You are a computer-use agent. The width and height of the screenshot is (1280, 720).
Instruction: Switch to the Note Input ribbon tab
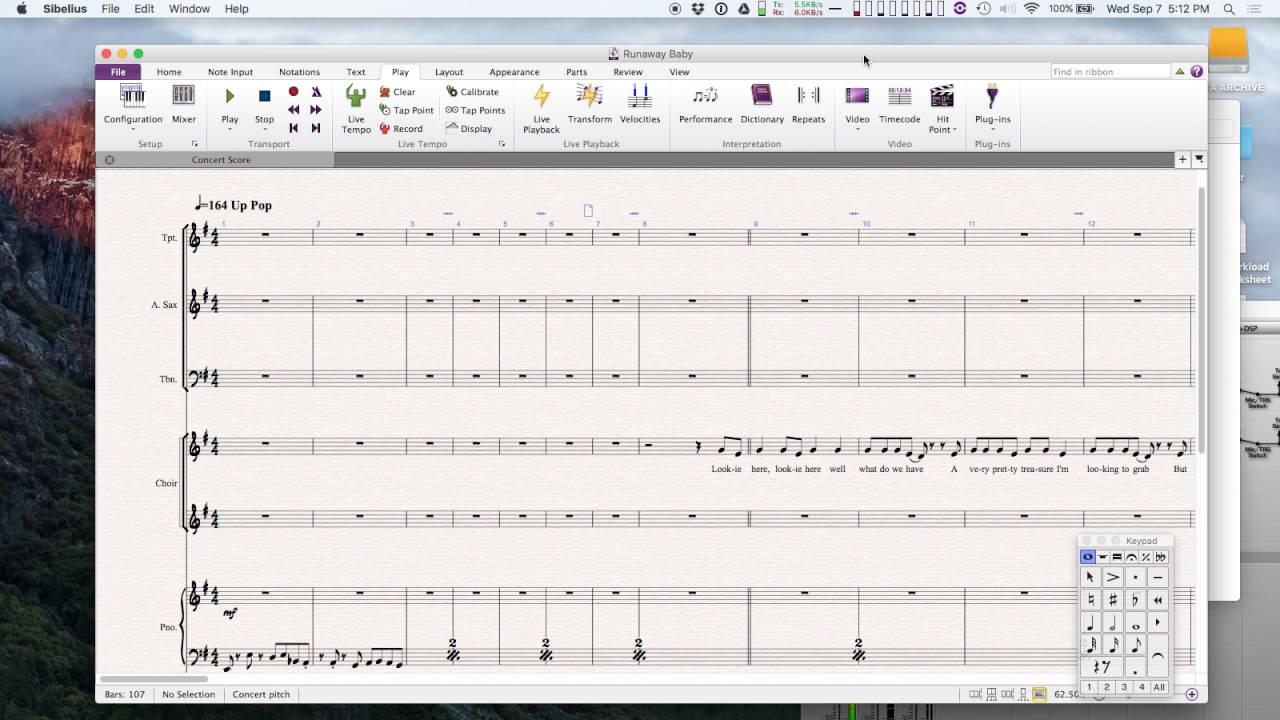pos(230,72)
